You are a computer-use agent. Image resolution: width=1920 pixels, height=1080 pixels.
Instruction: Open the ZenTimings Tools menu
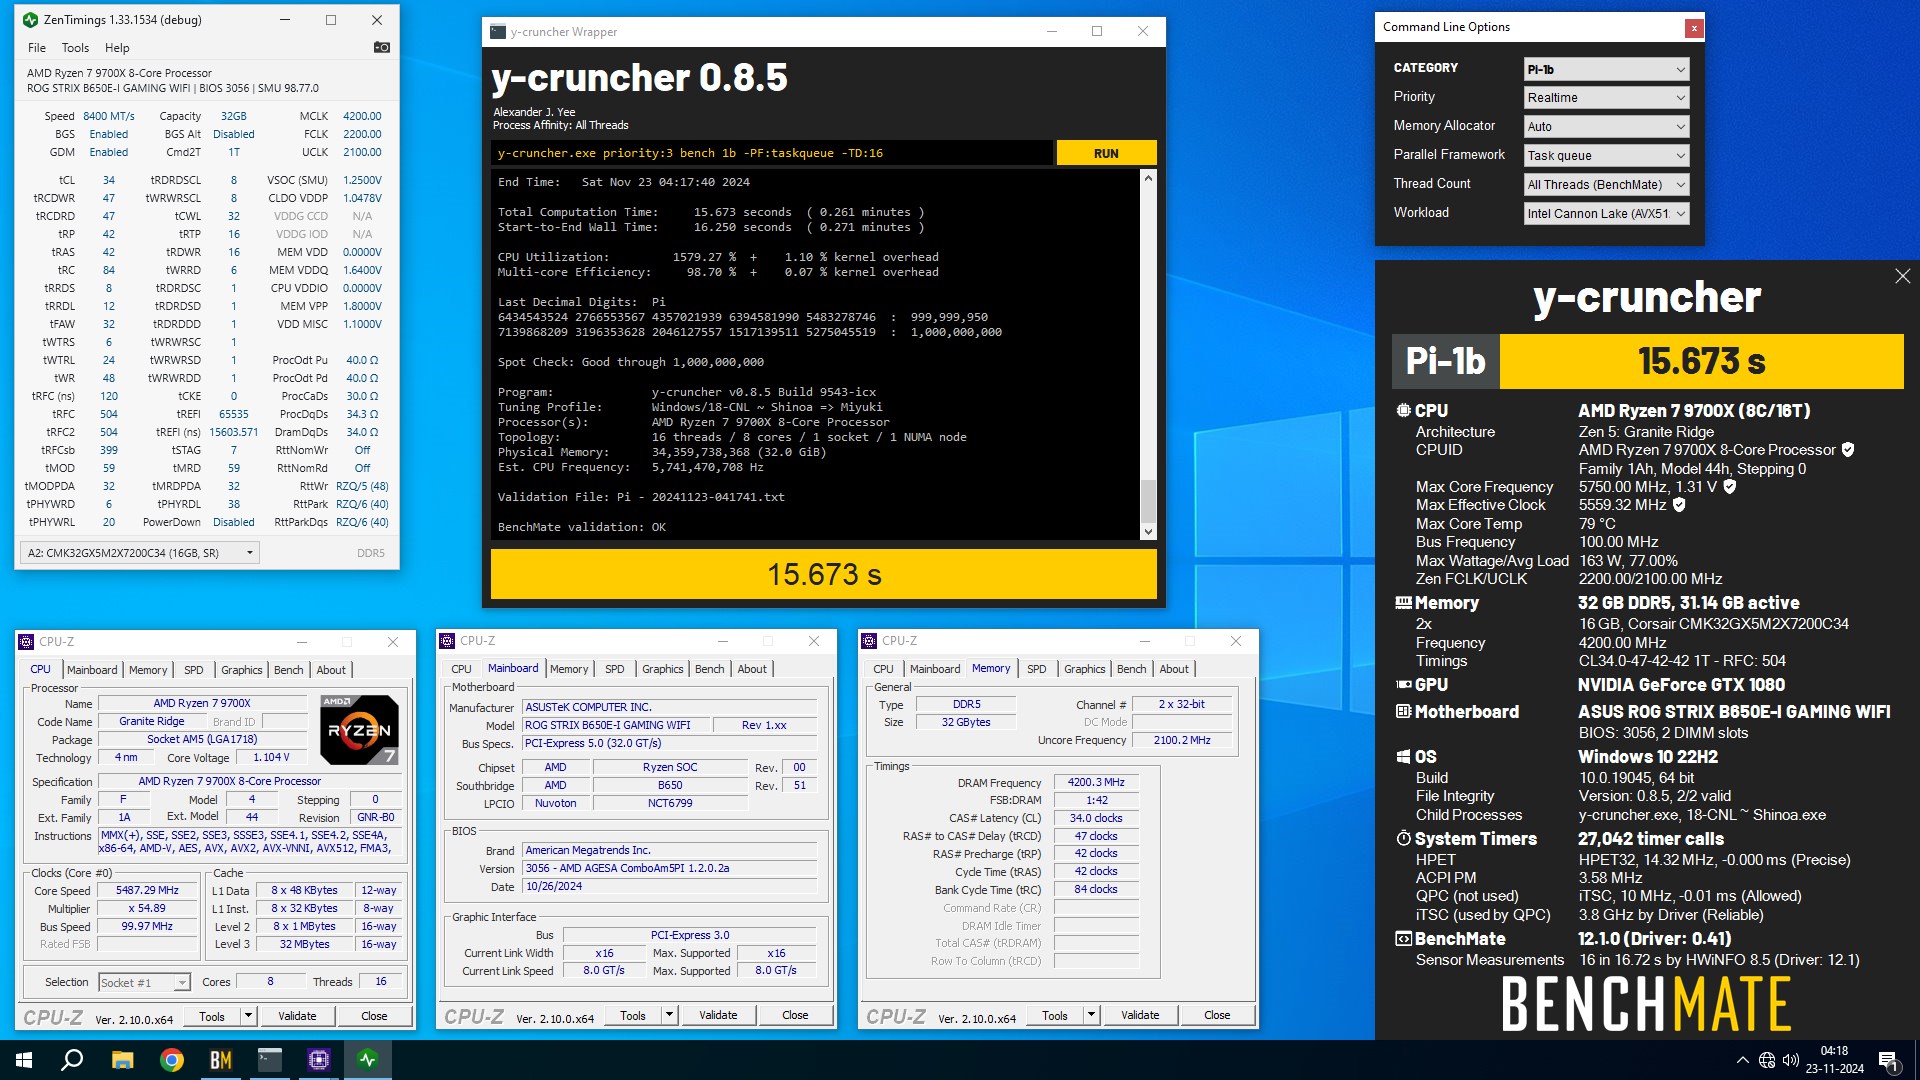[75, 48]
